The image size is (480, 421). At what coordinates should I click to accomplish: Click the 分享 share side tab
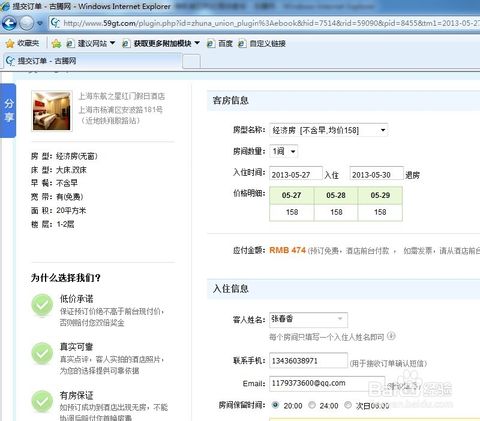click(8, 111)
